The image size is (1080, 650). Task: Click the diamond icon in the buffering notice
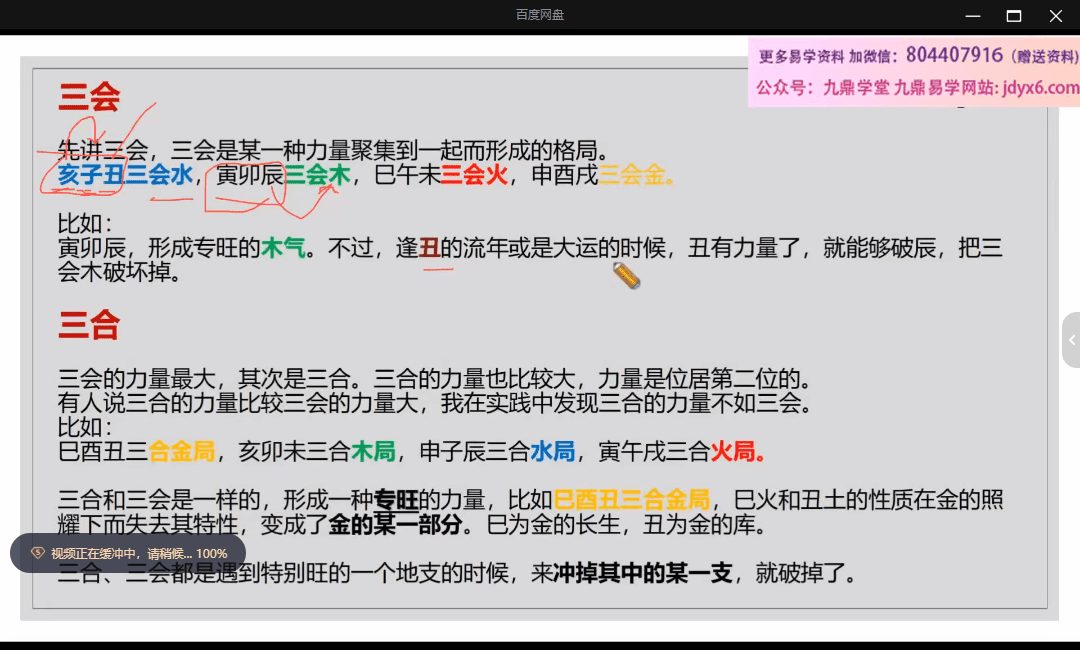(37, 553)
